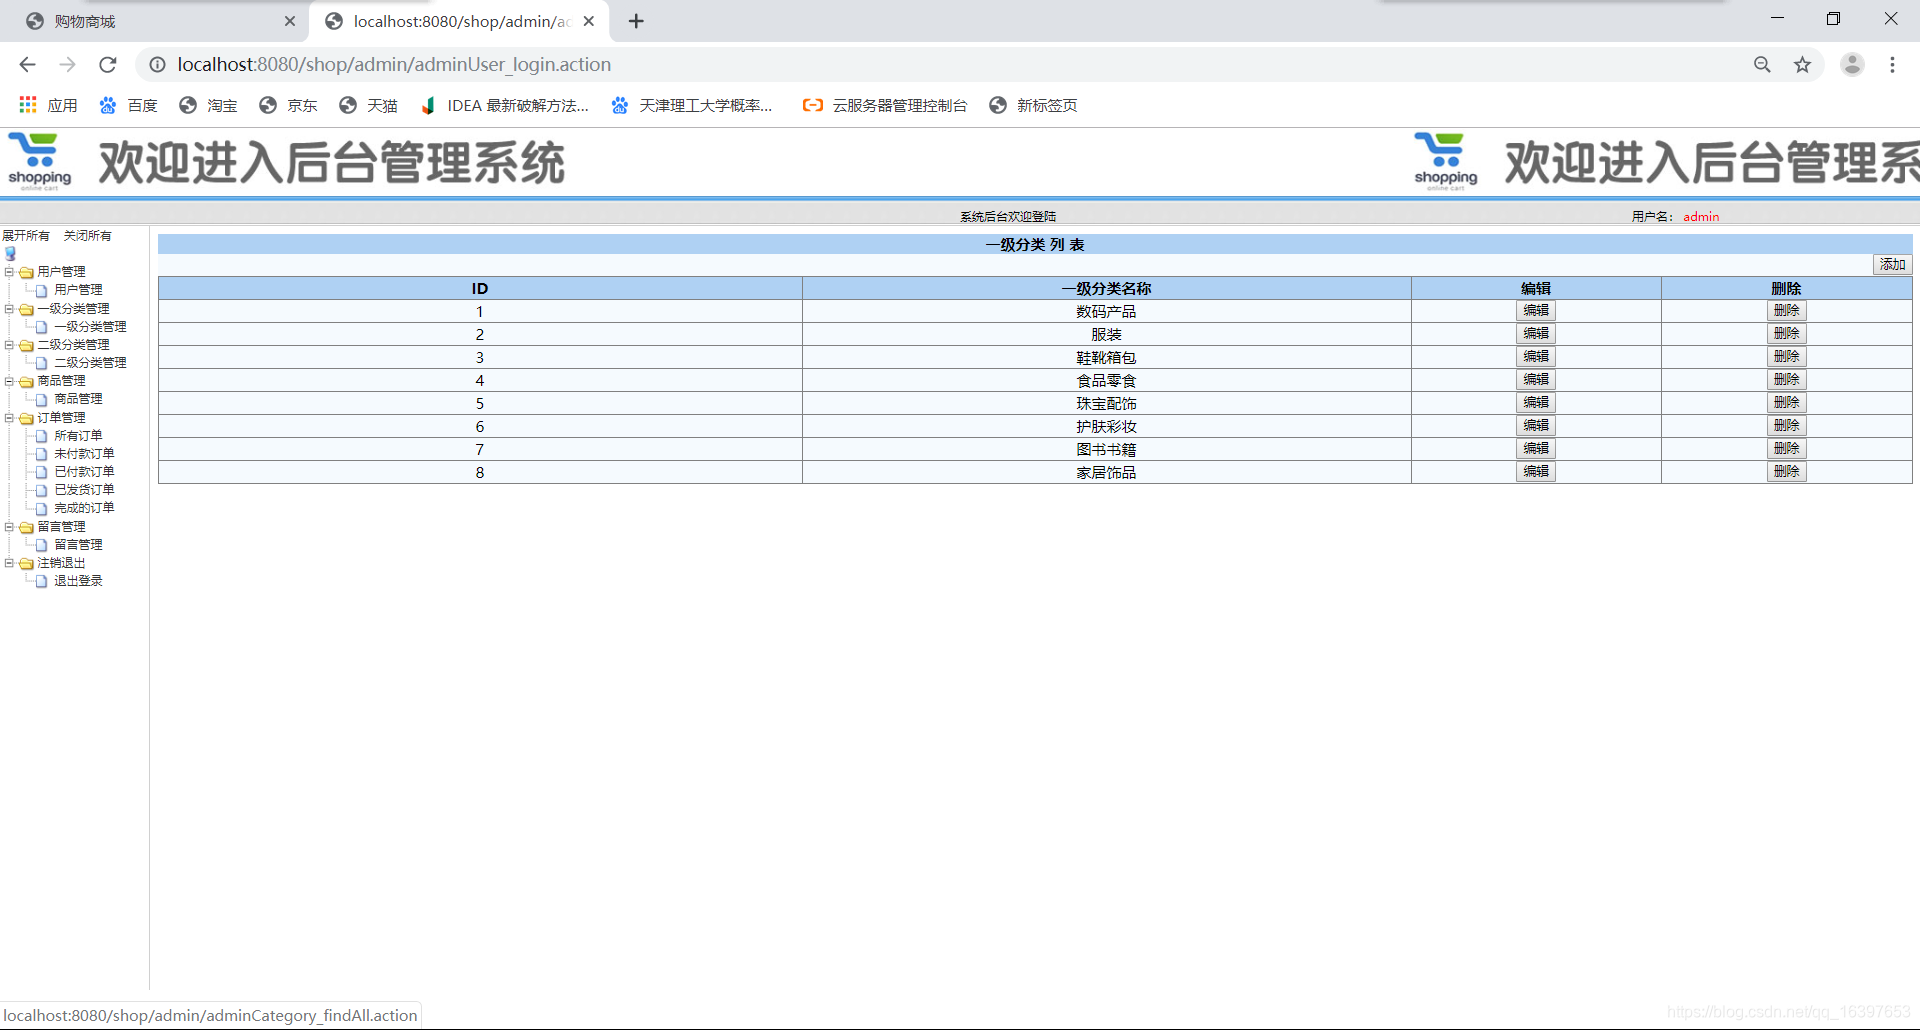Image resolution: width=1920 pixels, height=1030 pixels.
Task: Click the right shopping cart logo
Action: [x=1445, y=161]
